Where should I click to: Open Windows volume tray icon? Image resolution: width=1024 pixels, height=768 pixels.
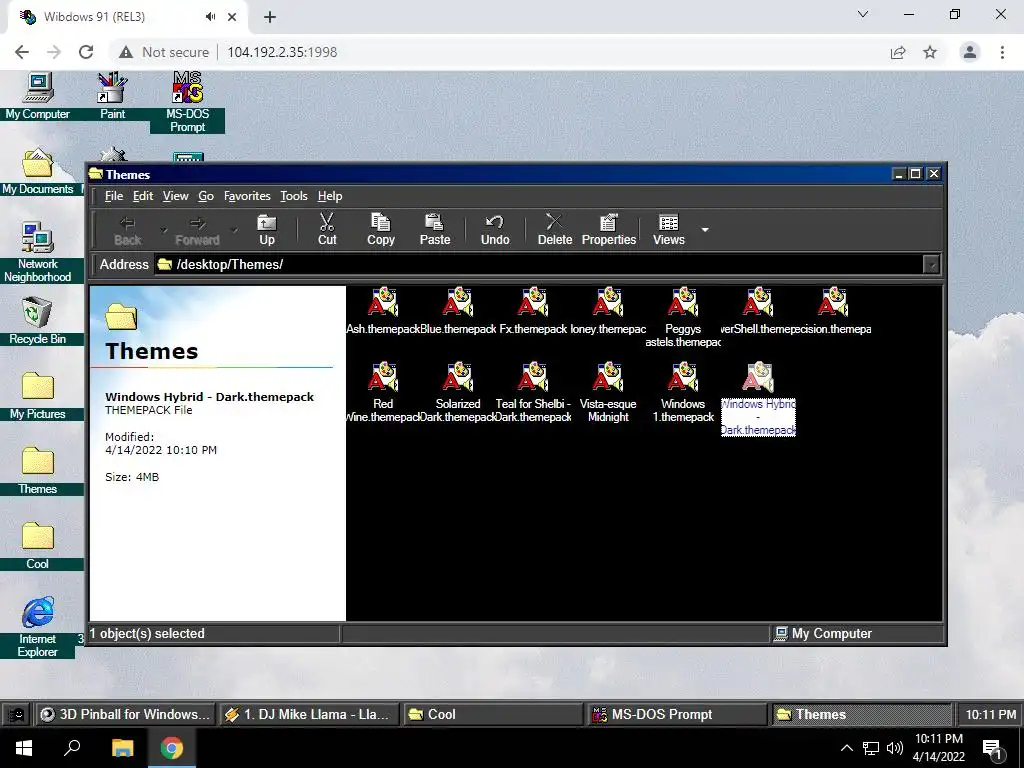point(895,748)
